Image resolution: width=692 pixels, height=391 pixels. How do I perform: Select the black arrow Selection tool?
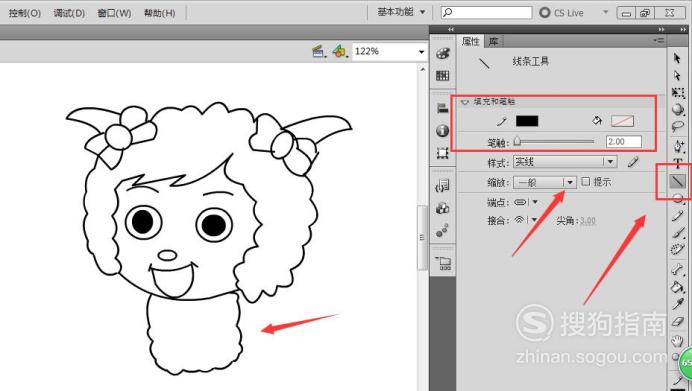coord(677,58)
